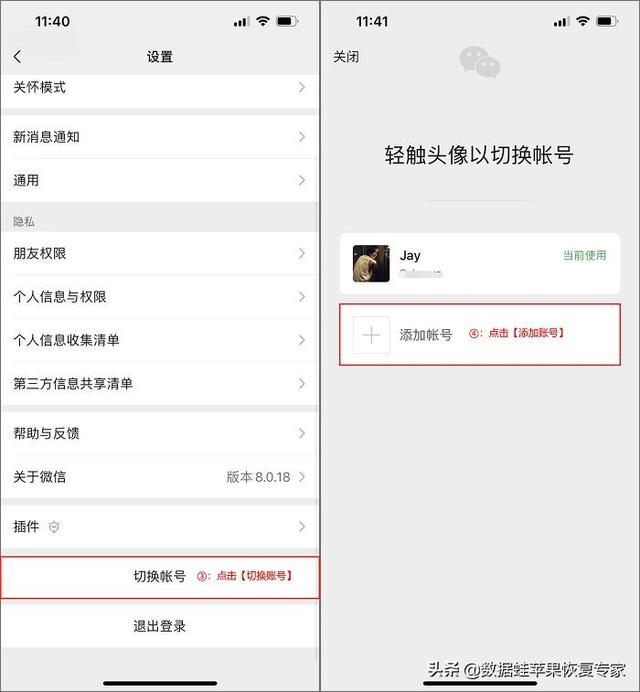
Task: Tap 切换帐号 button
Action: (x=159, y=577)
